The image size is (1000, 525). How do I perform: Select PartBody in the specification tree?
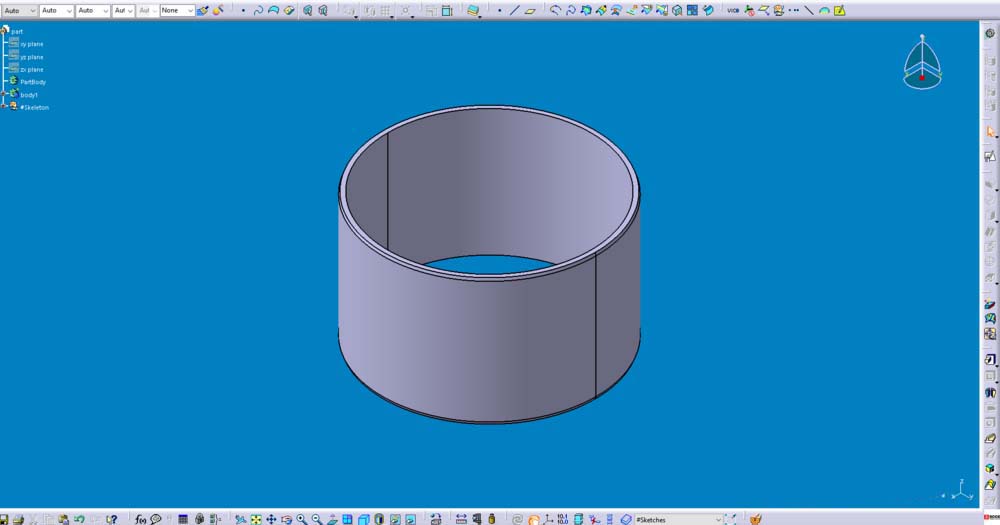(x=33, y=82)
